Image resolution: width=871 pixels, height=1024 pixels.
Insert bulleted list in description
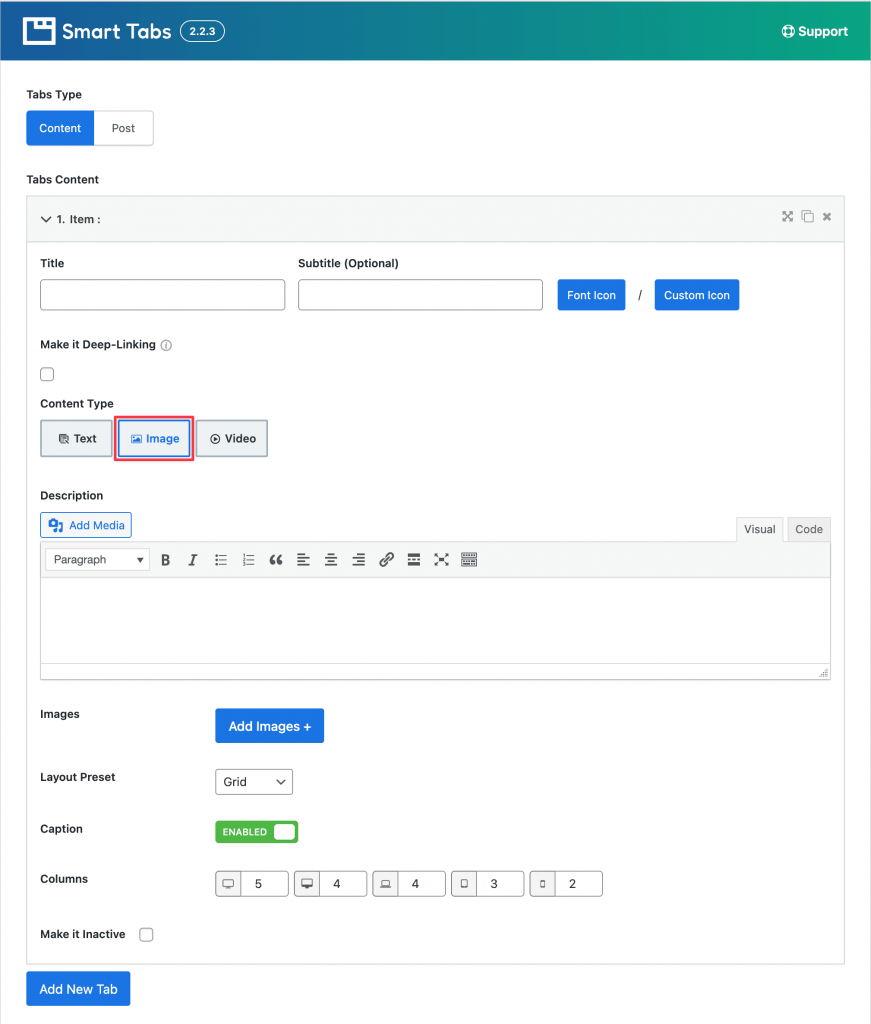pyautogui.click(x=221, y=560)
